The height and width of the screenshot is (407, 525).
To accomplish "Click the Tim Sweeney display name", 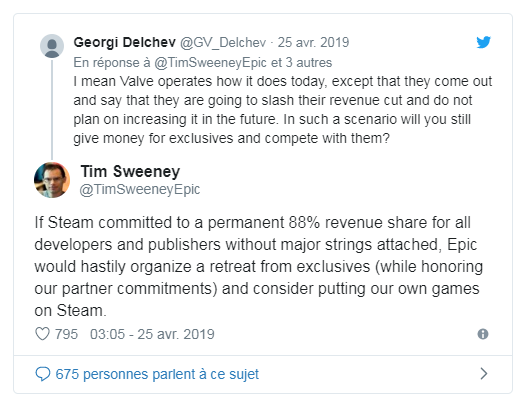I will click(x=130, y=171).
